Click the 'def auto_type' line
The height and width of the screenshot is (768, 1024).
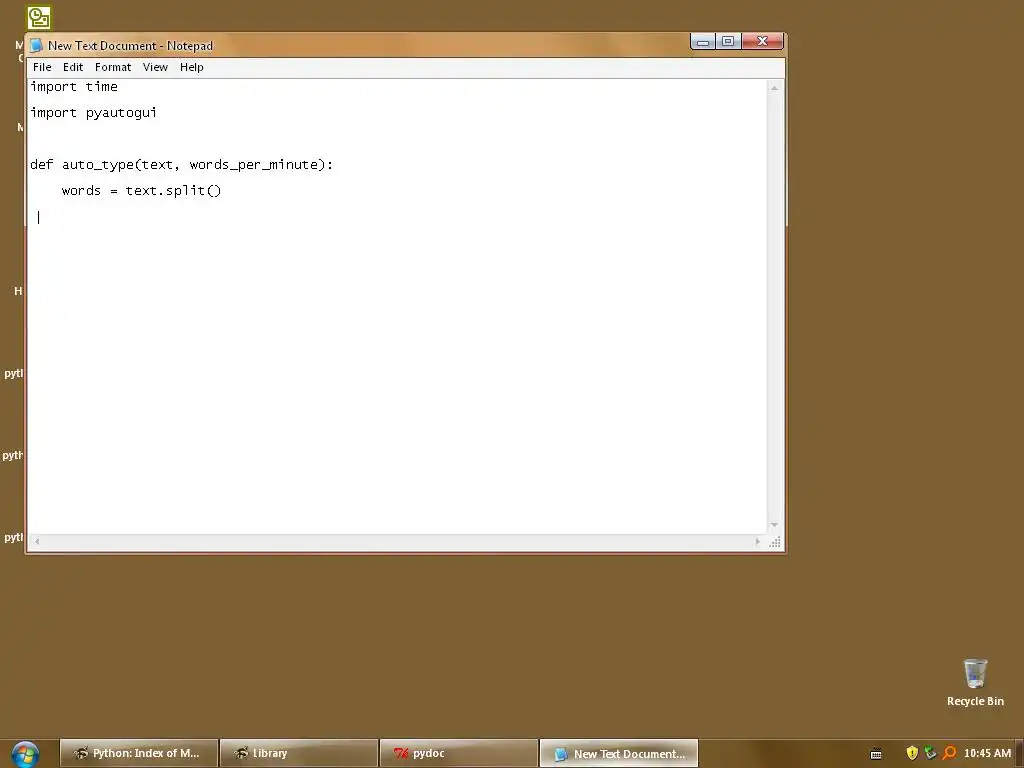tap(182, 165)
